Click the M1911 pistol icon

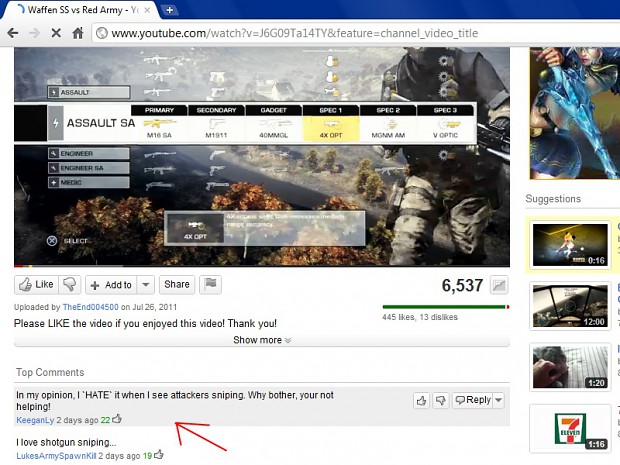point(216,124)
